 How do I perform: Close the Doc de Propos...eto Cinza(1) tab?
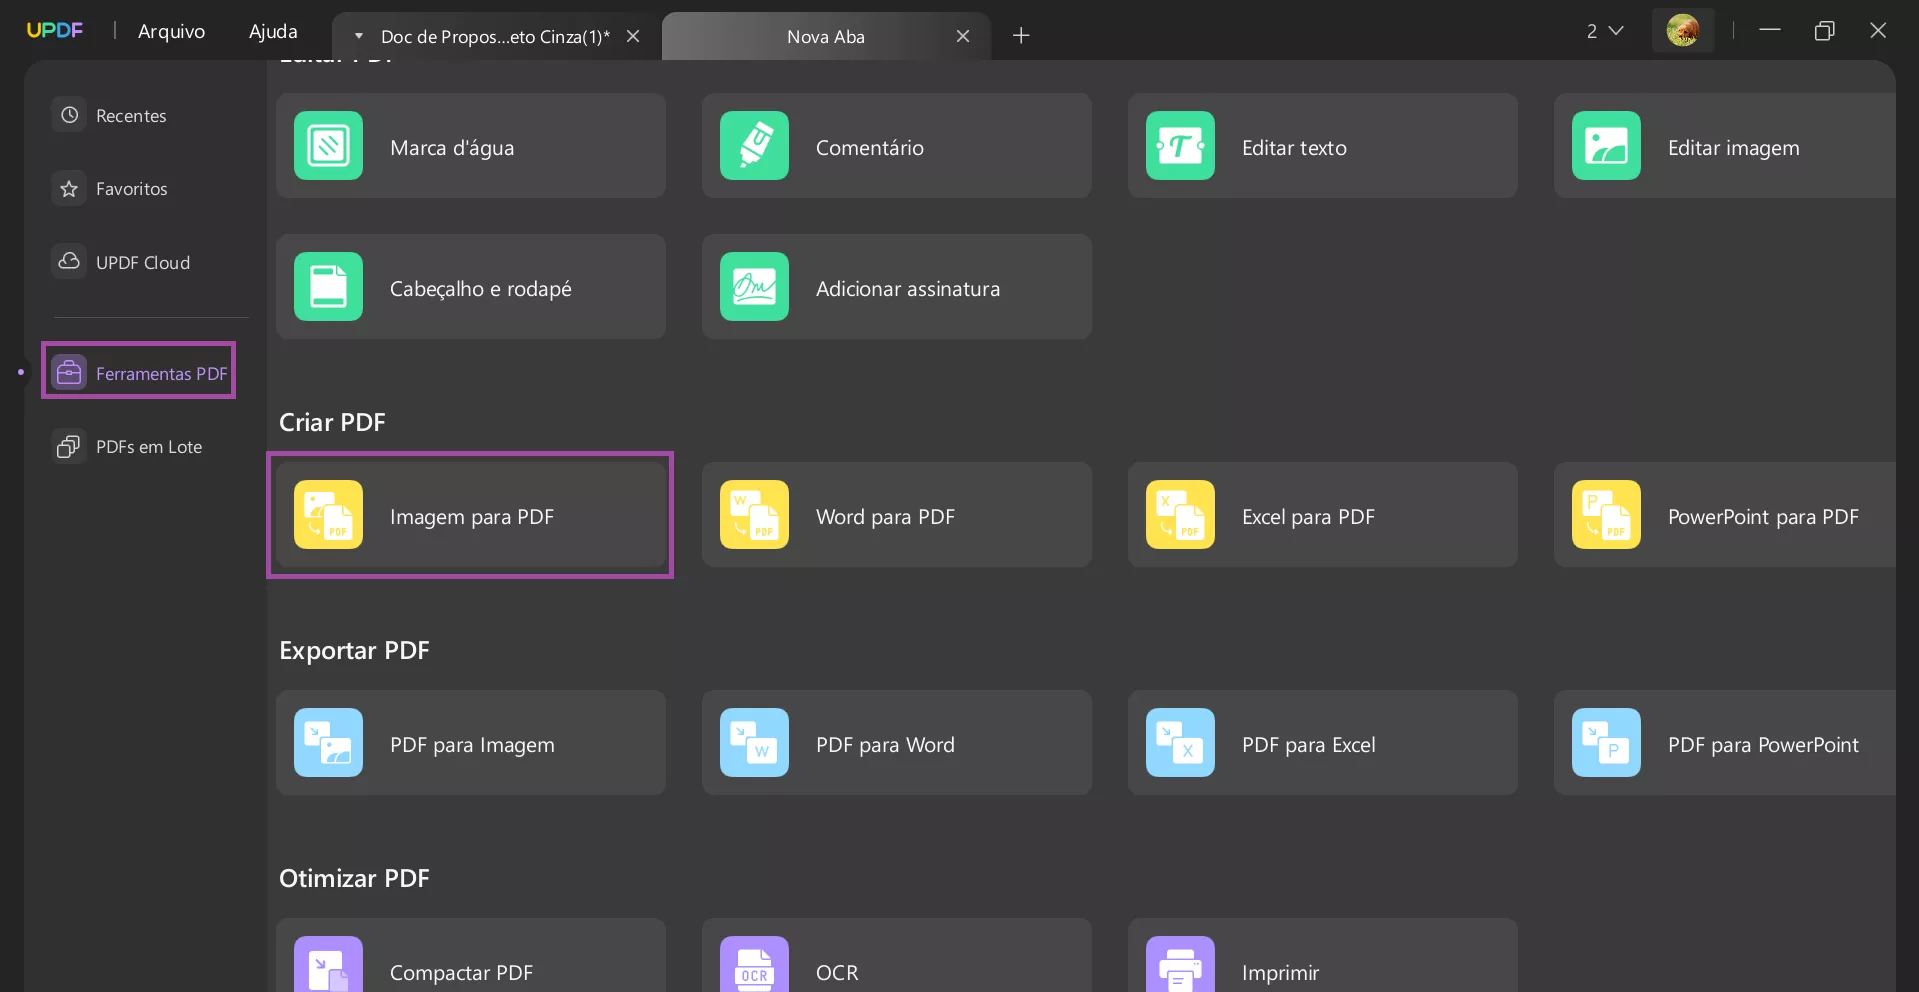point(633,36)
